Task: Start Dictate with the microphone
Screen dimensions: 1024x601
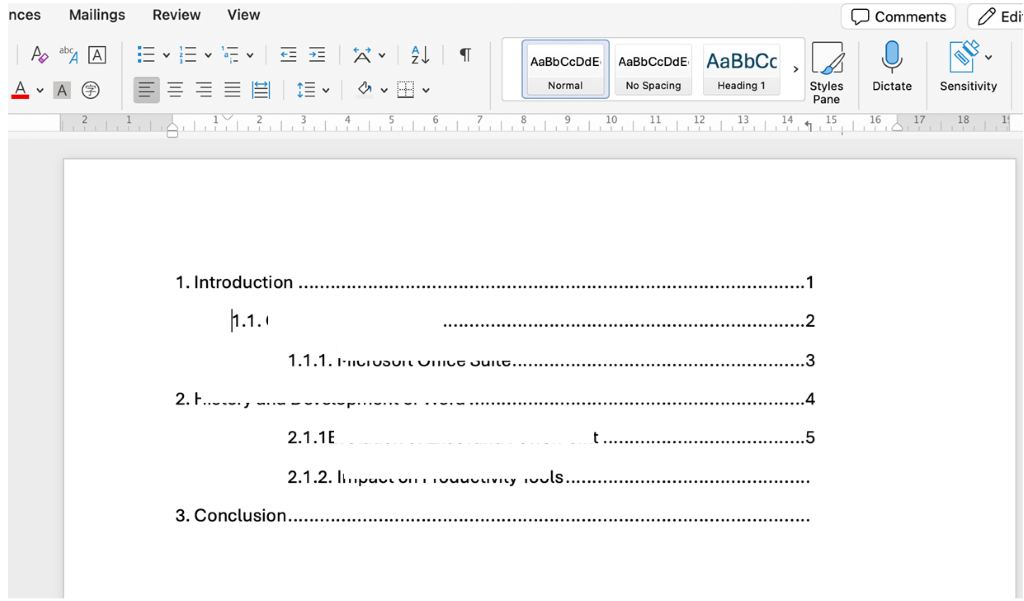Action: pyautogui.click(x=892, y=67)
